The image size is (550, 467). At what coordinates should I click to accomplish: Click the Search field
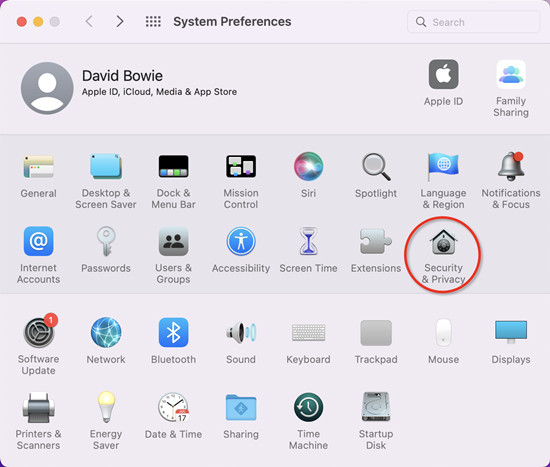[474, 22]
